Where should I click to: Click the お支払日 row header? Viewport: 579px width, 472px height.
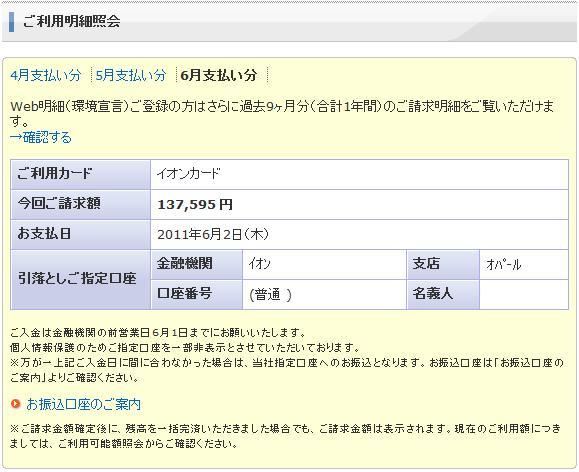coord(80,235)
